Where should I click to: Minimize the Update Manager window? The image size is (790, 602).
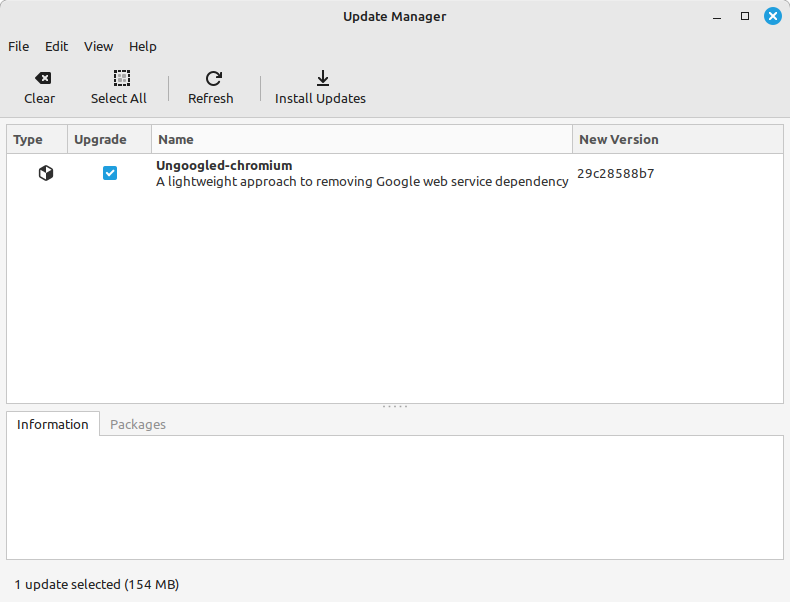[x=717, y=17]
